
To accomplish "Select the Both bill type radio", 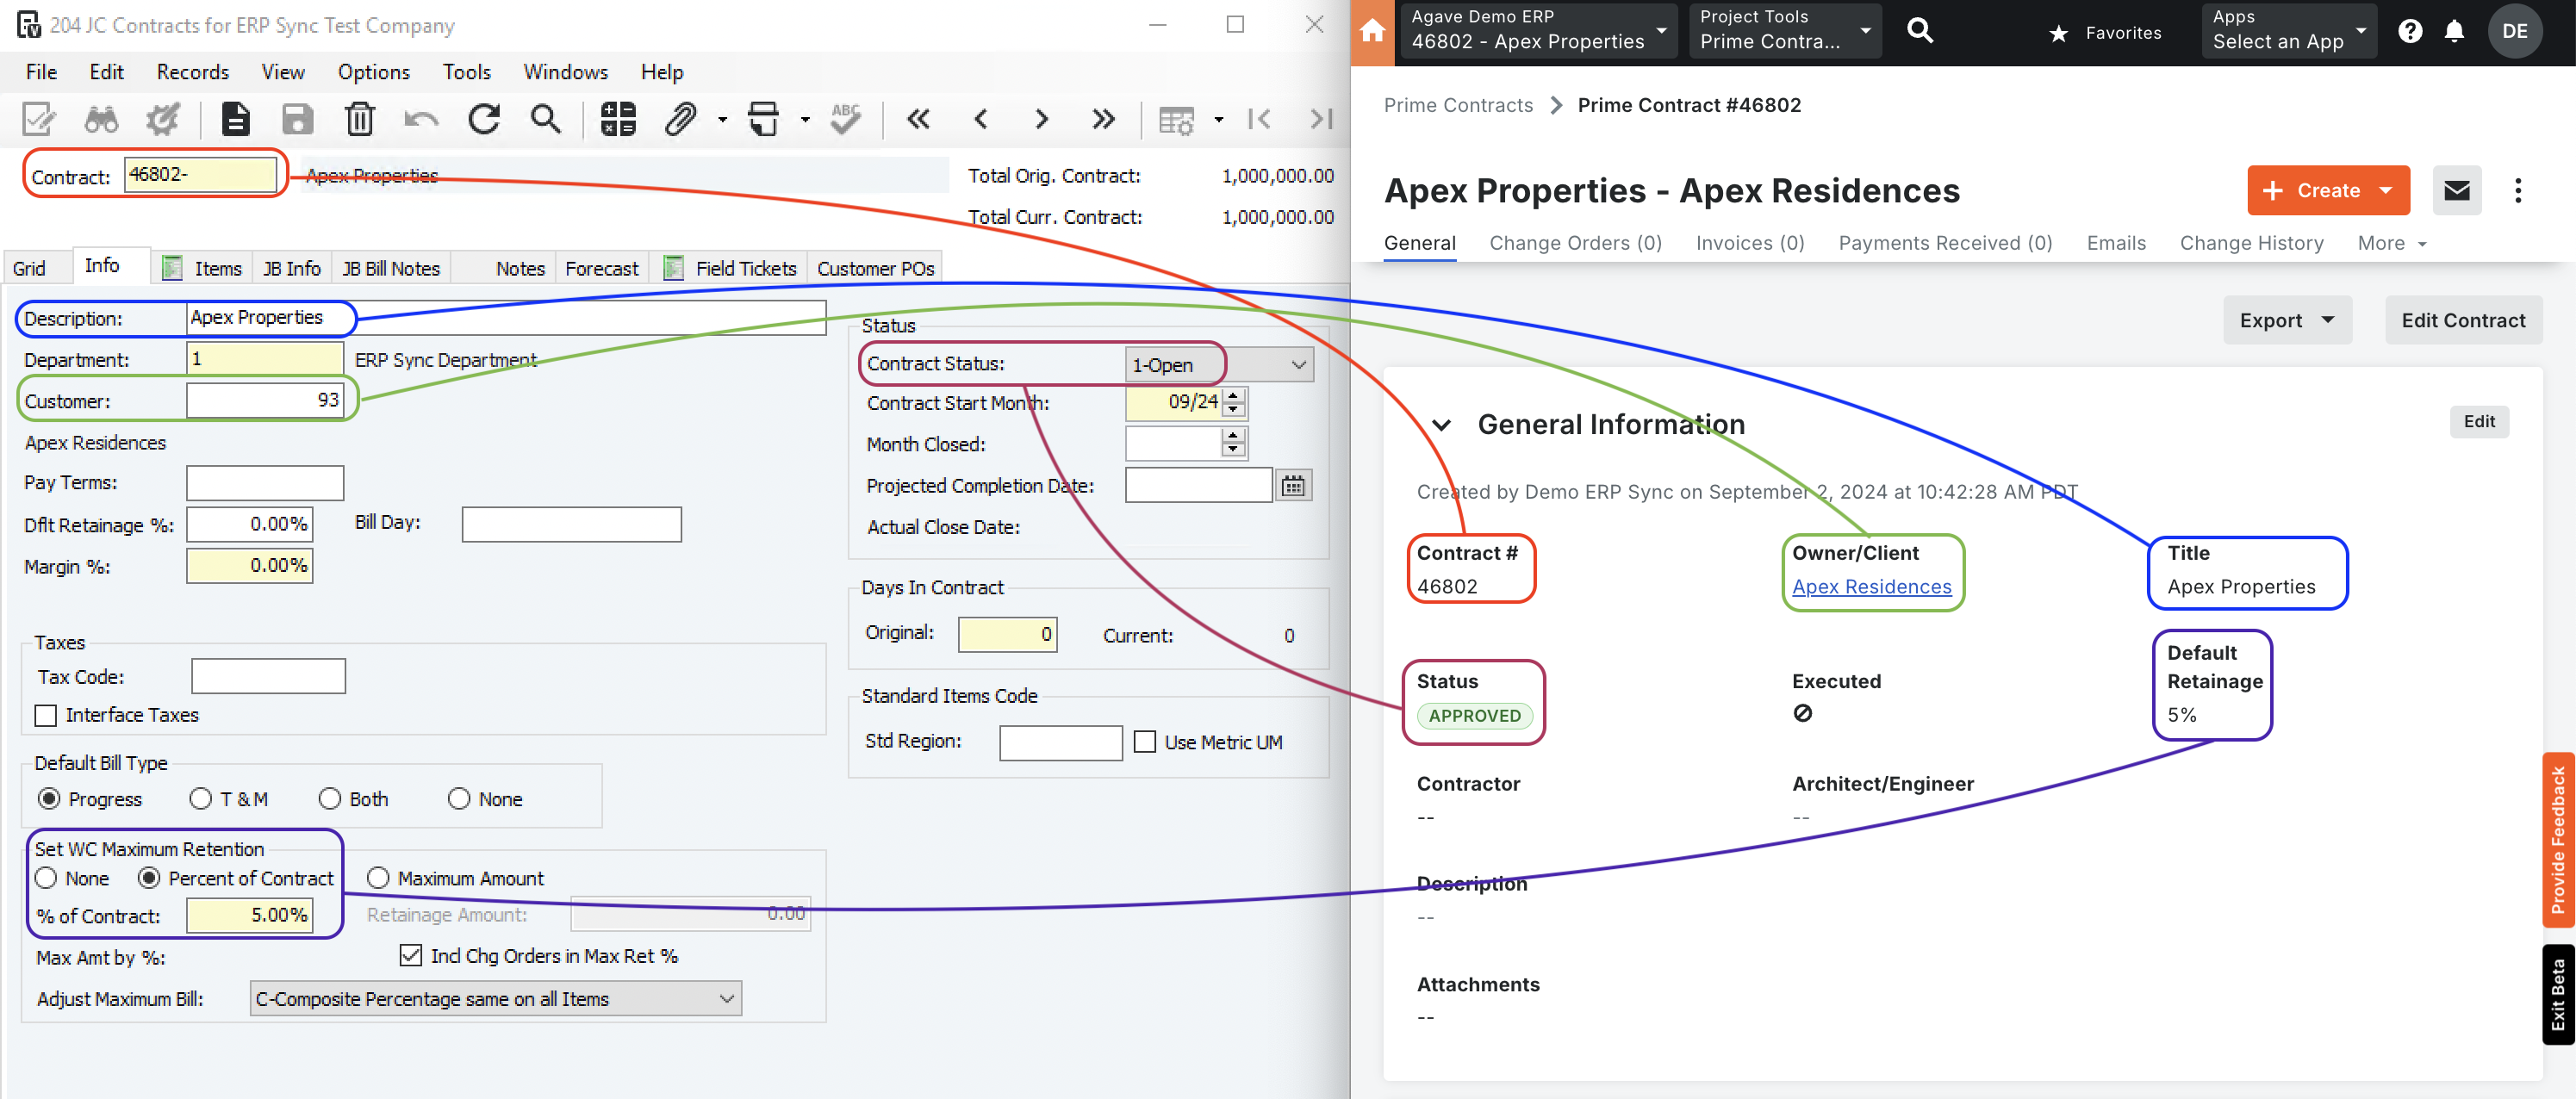I will point(330,799).
